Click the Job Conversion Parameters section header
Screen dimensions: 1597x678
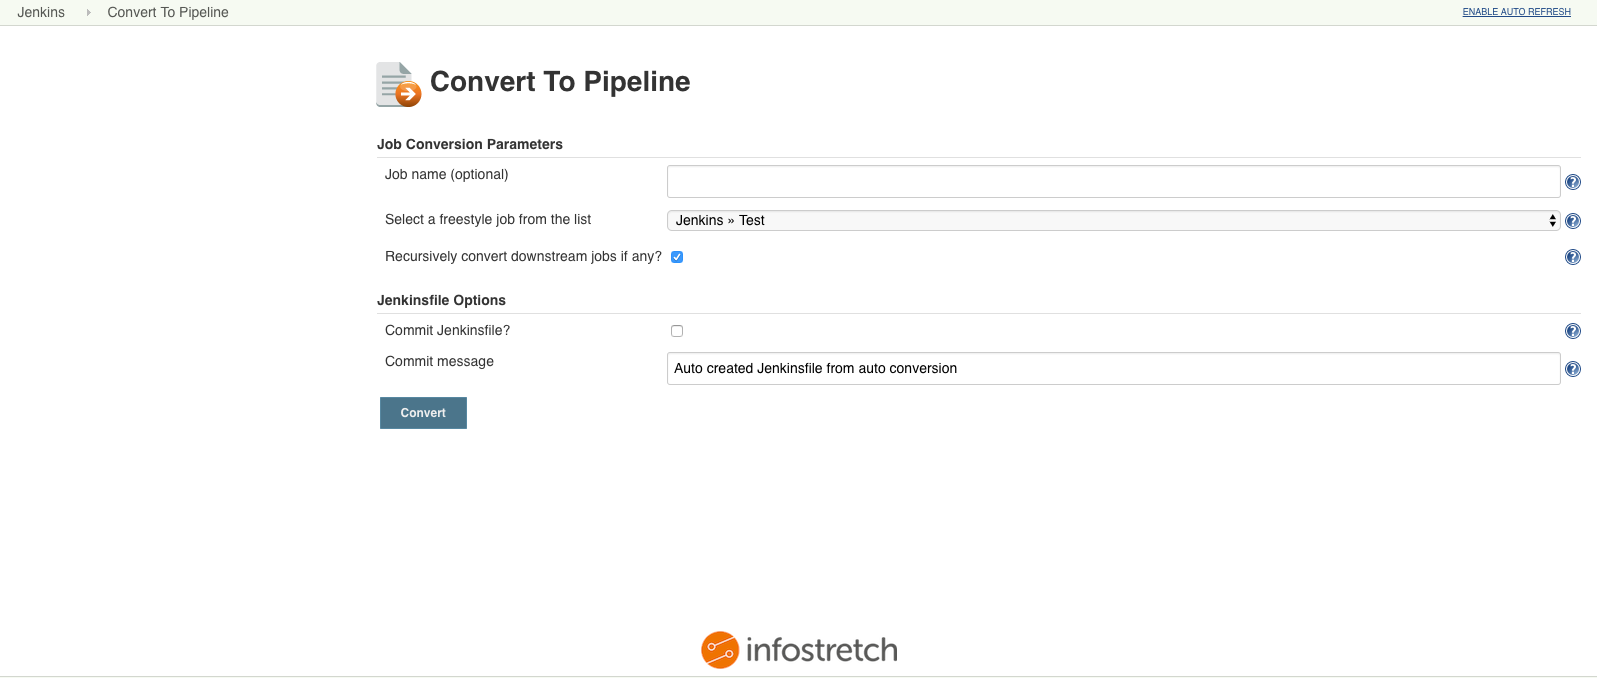pyautogui.click(x=470, y=144)
